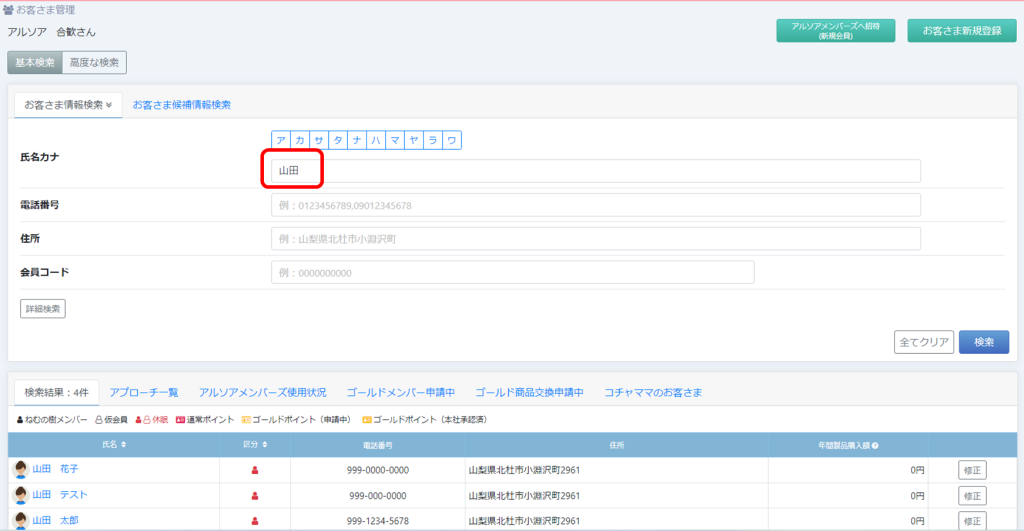Click the member status icon for 山田 テスト
This screenshot has width=1024, height=531.
coord(255,495)
